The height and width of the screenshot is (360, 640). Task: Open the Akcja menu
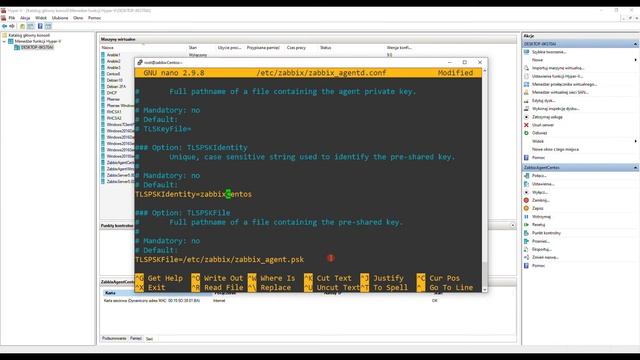(x=25, y=18)
